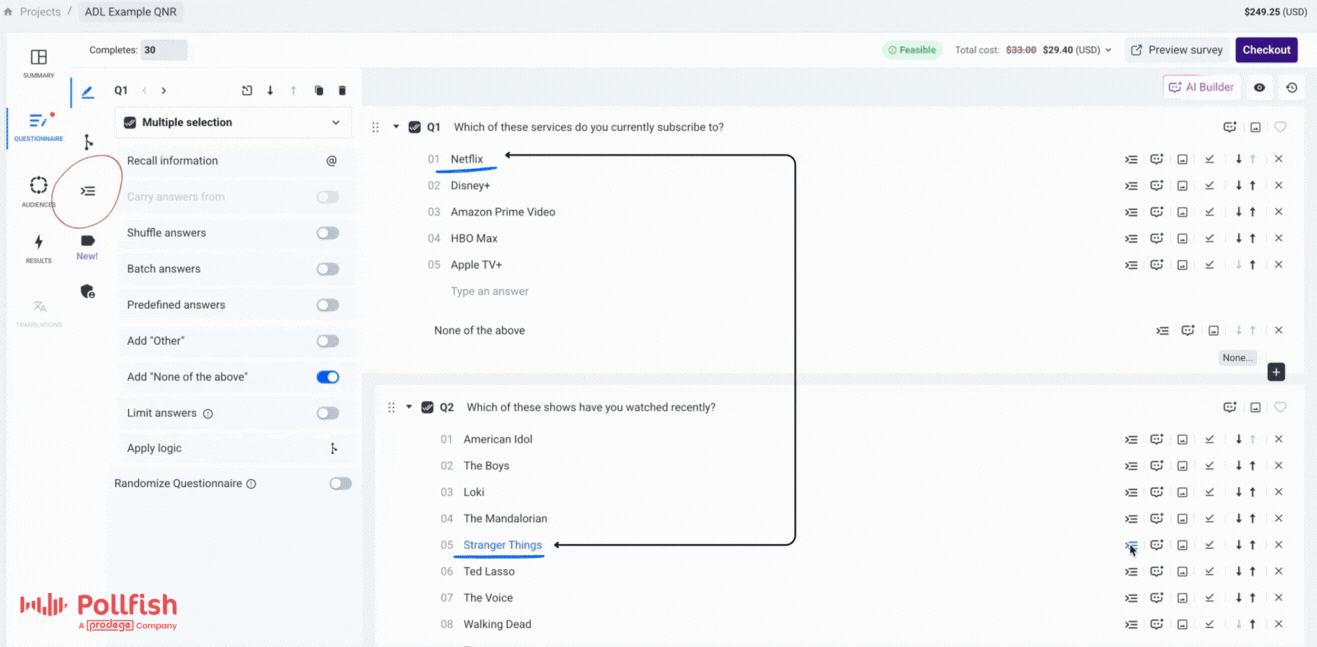Enable Add "Other" switch
The width and height of the screenshot is (1317, 647).
point(328,341)
